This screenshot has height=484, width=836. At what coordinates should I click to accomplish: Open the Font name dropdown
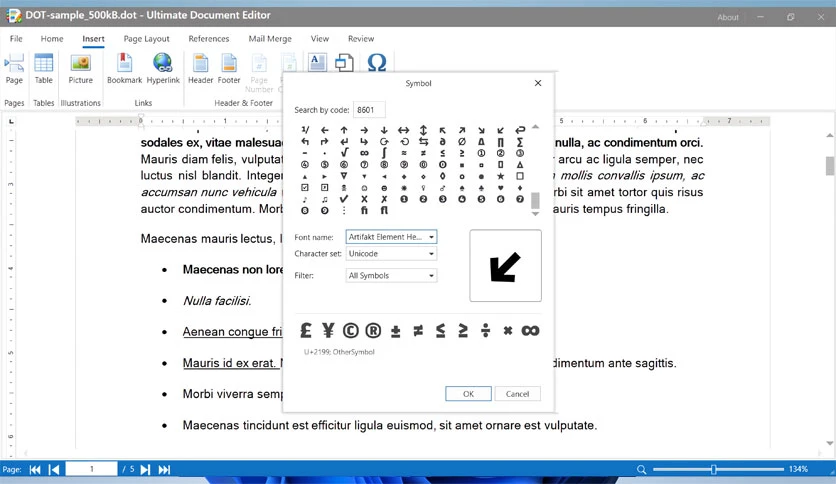point(391,237)
